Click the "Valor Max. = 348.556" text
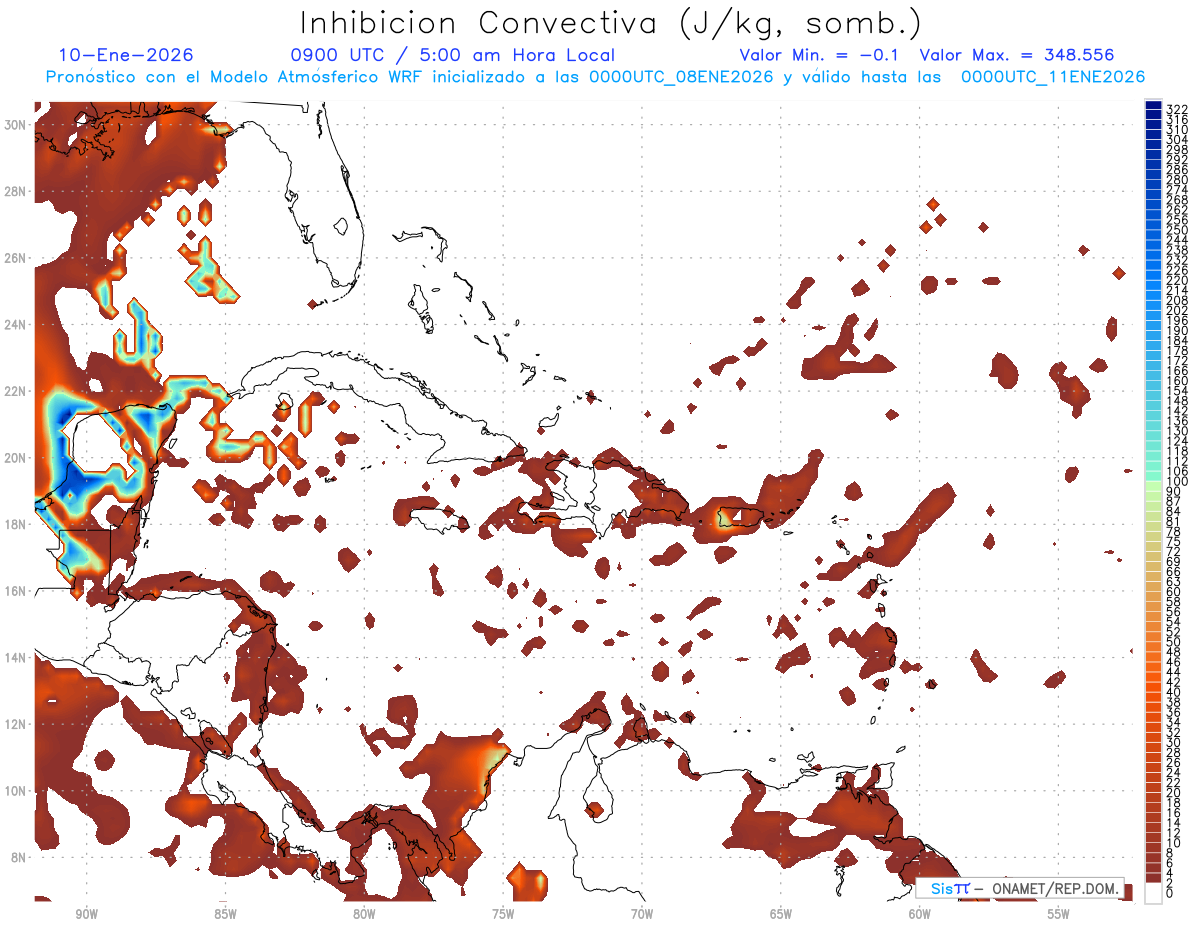This screenshot has width=1200, height=927. 1016,55
